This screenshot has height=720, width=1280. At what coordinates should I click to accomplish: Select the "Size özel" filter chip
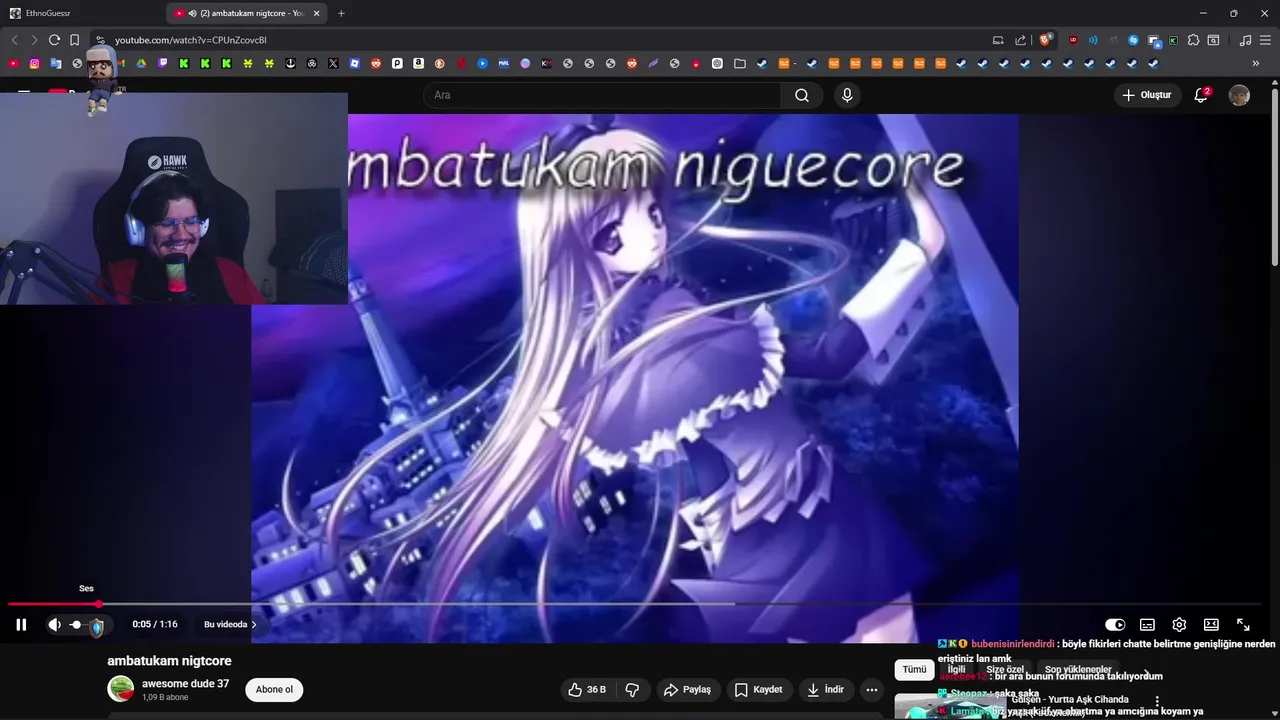pos(1005,670)
